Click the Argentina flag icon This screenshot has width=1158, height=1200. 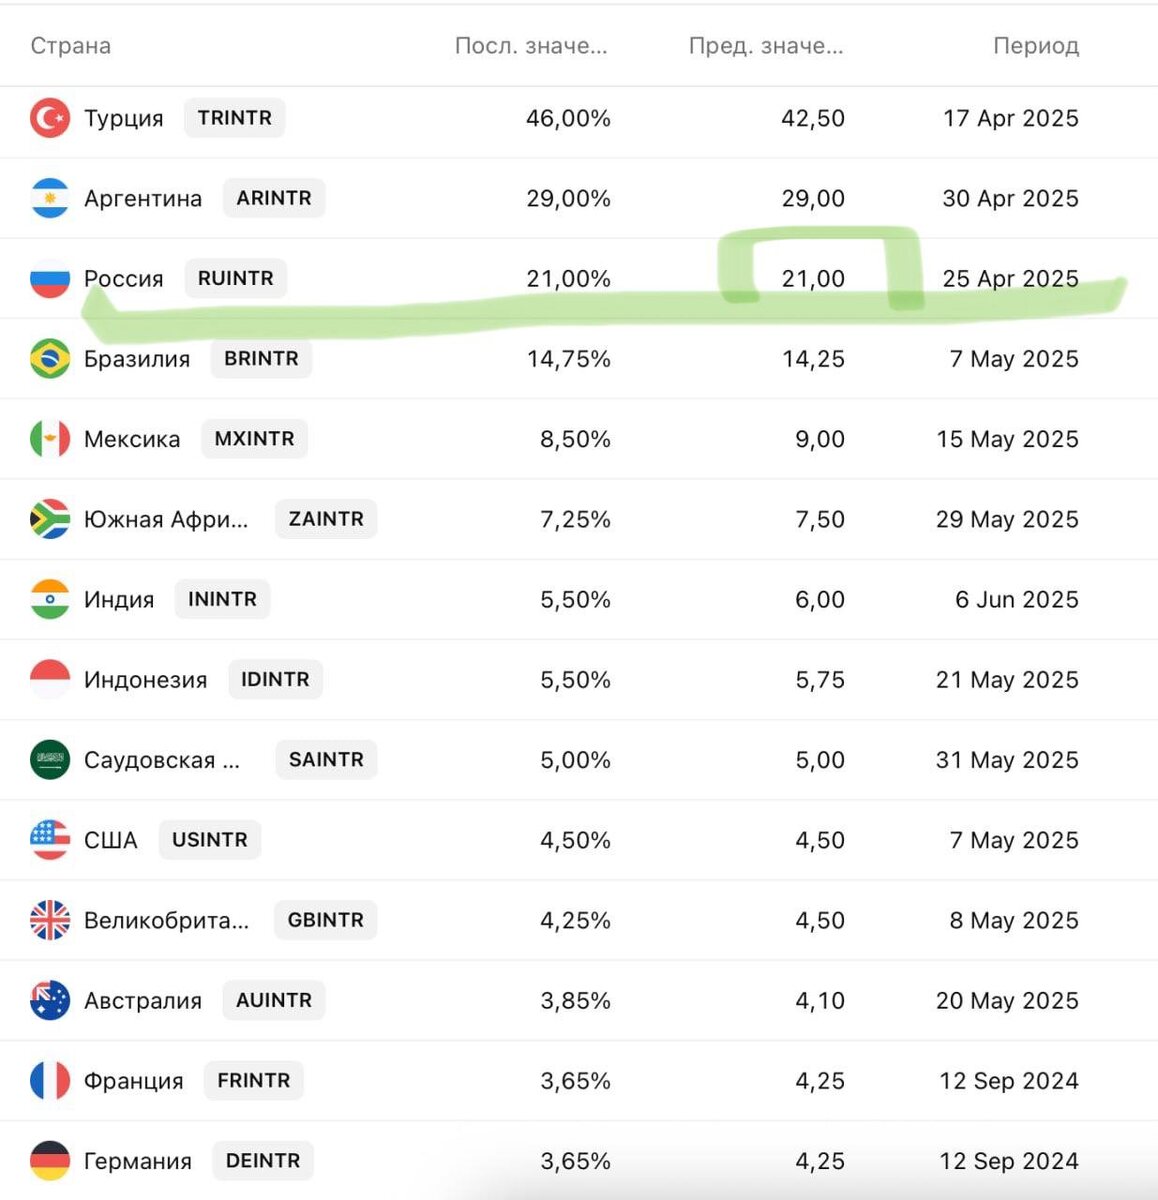tap(50, 198)
